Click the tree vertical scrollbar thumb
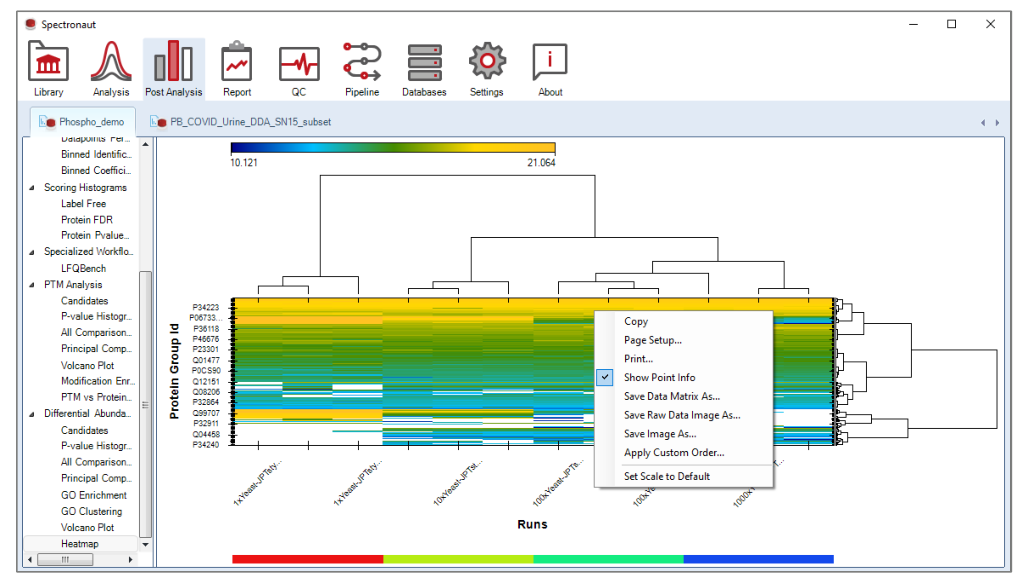Viewport: 1029px width, 583px height. click(146, 404)
